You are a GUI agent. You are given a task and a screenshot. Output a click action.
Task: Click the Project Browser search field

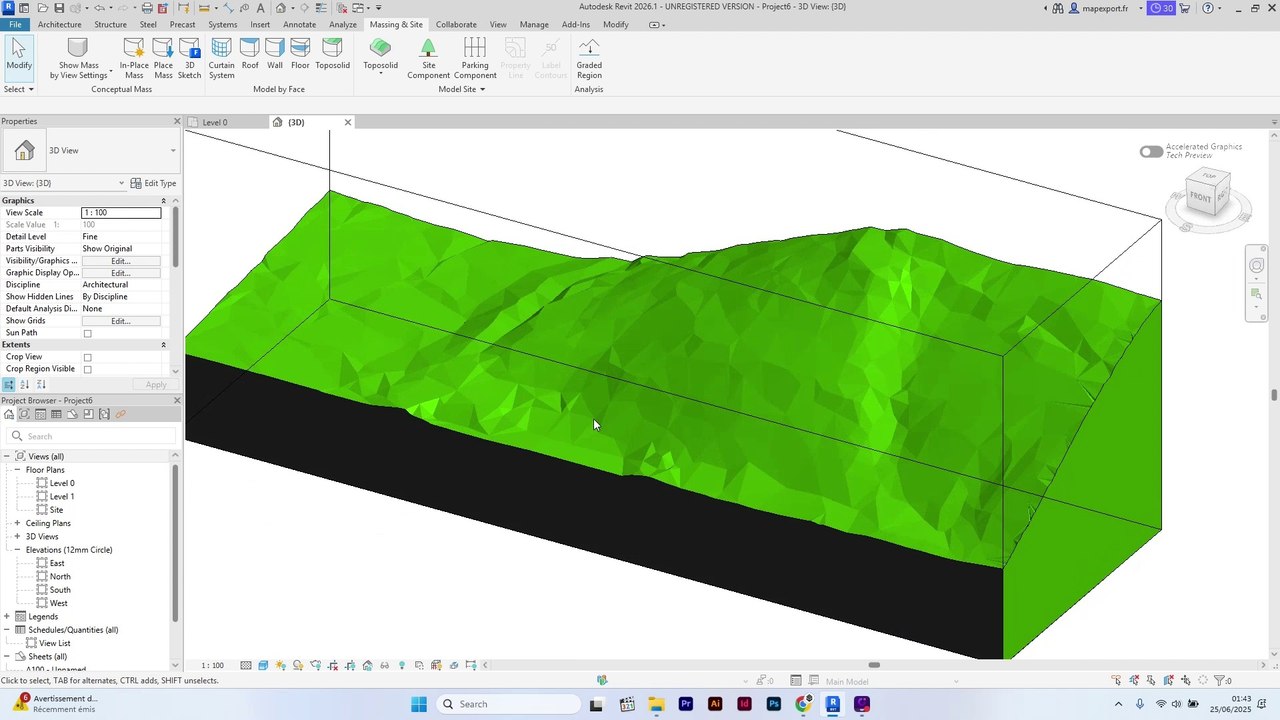[x=91, y=436]
